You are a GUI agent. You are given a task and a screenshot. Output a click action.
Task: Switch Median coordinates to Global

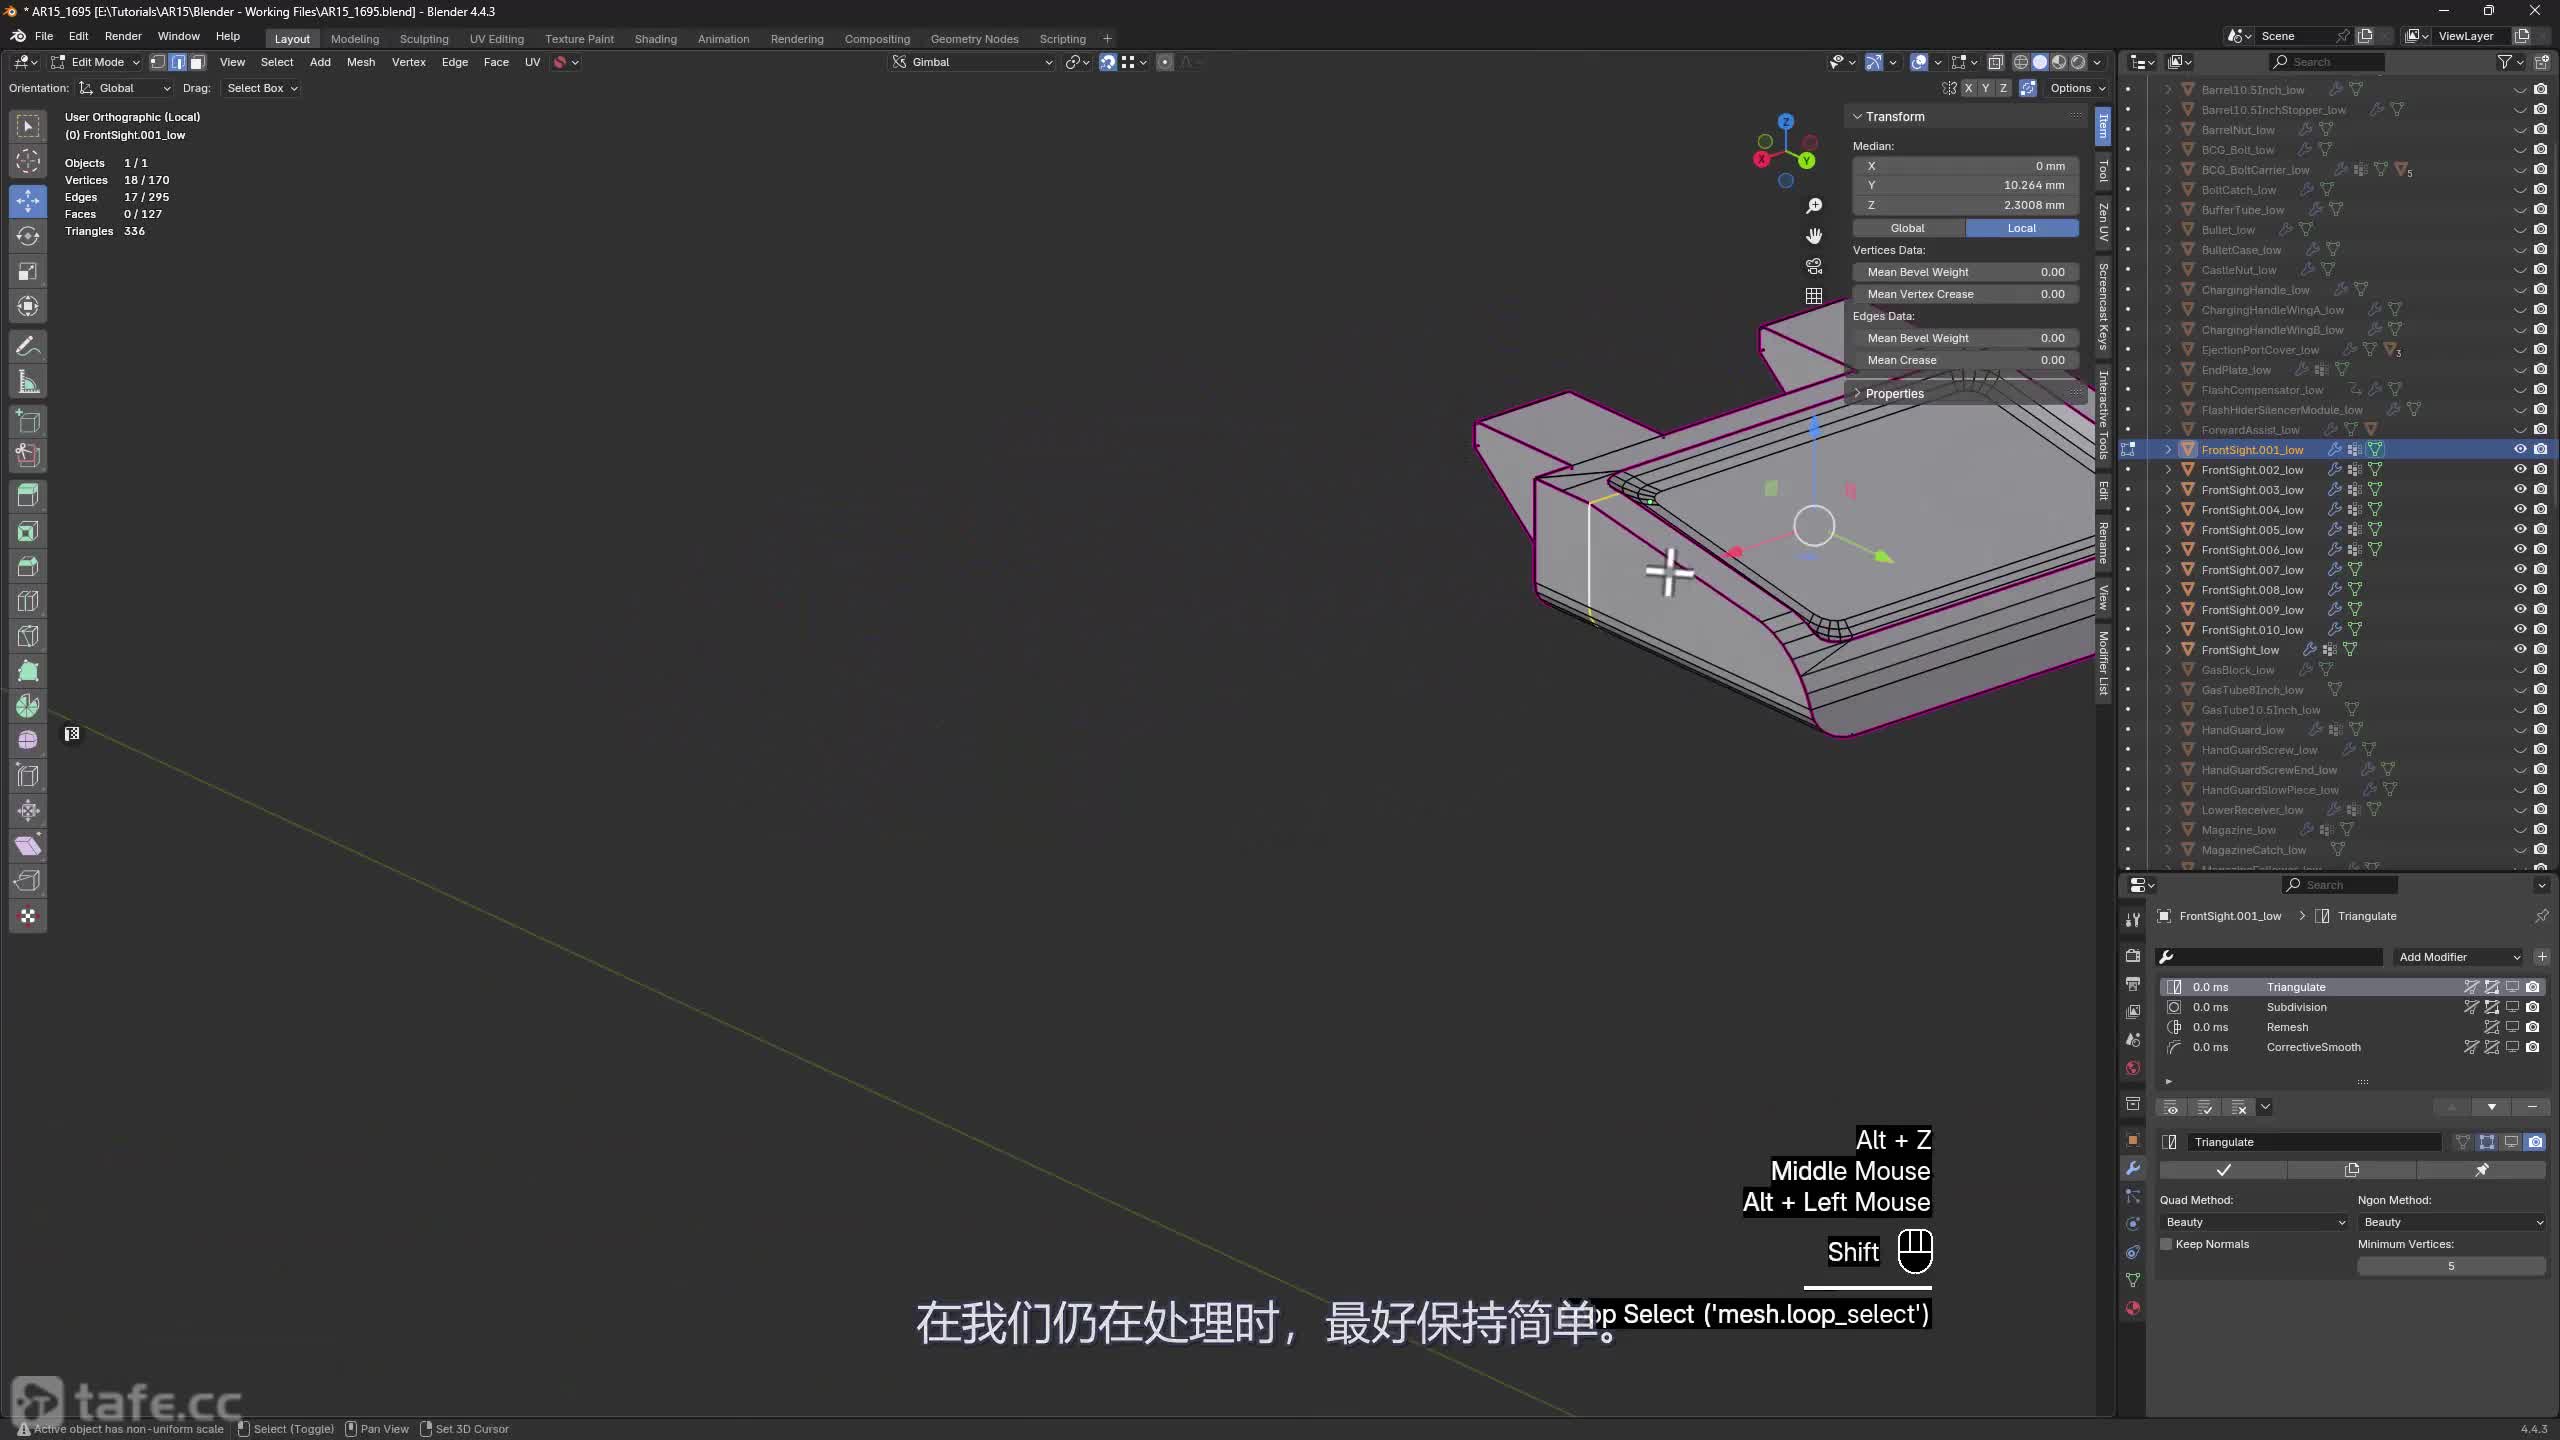pos(1908,228)
